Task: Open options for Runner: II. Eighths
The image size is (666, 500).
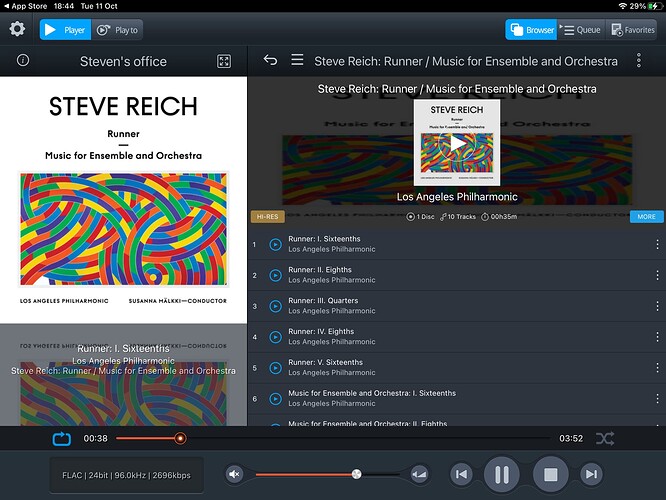Action: (657, 275)
